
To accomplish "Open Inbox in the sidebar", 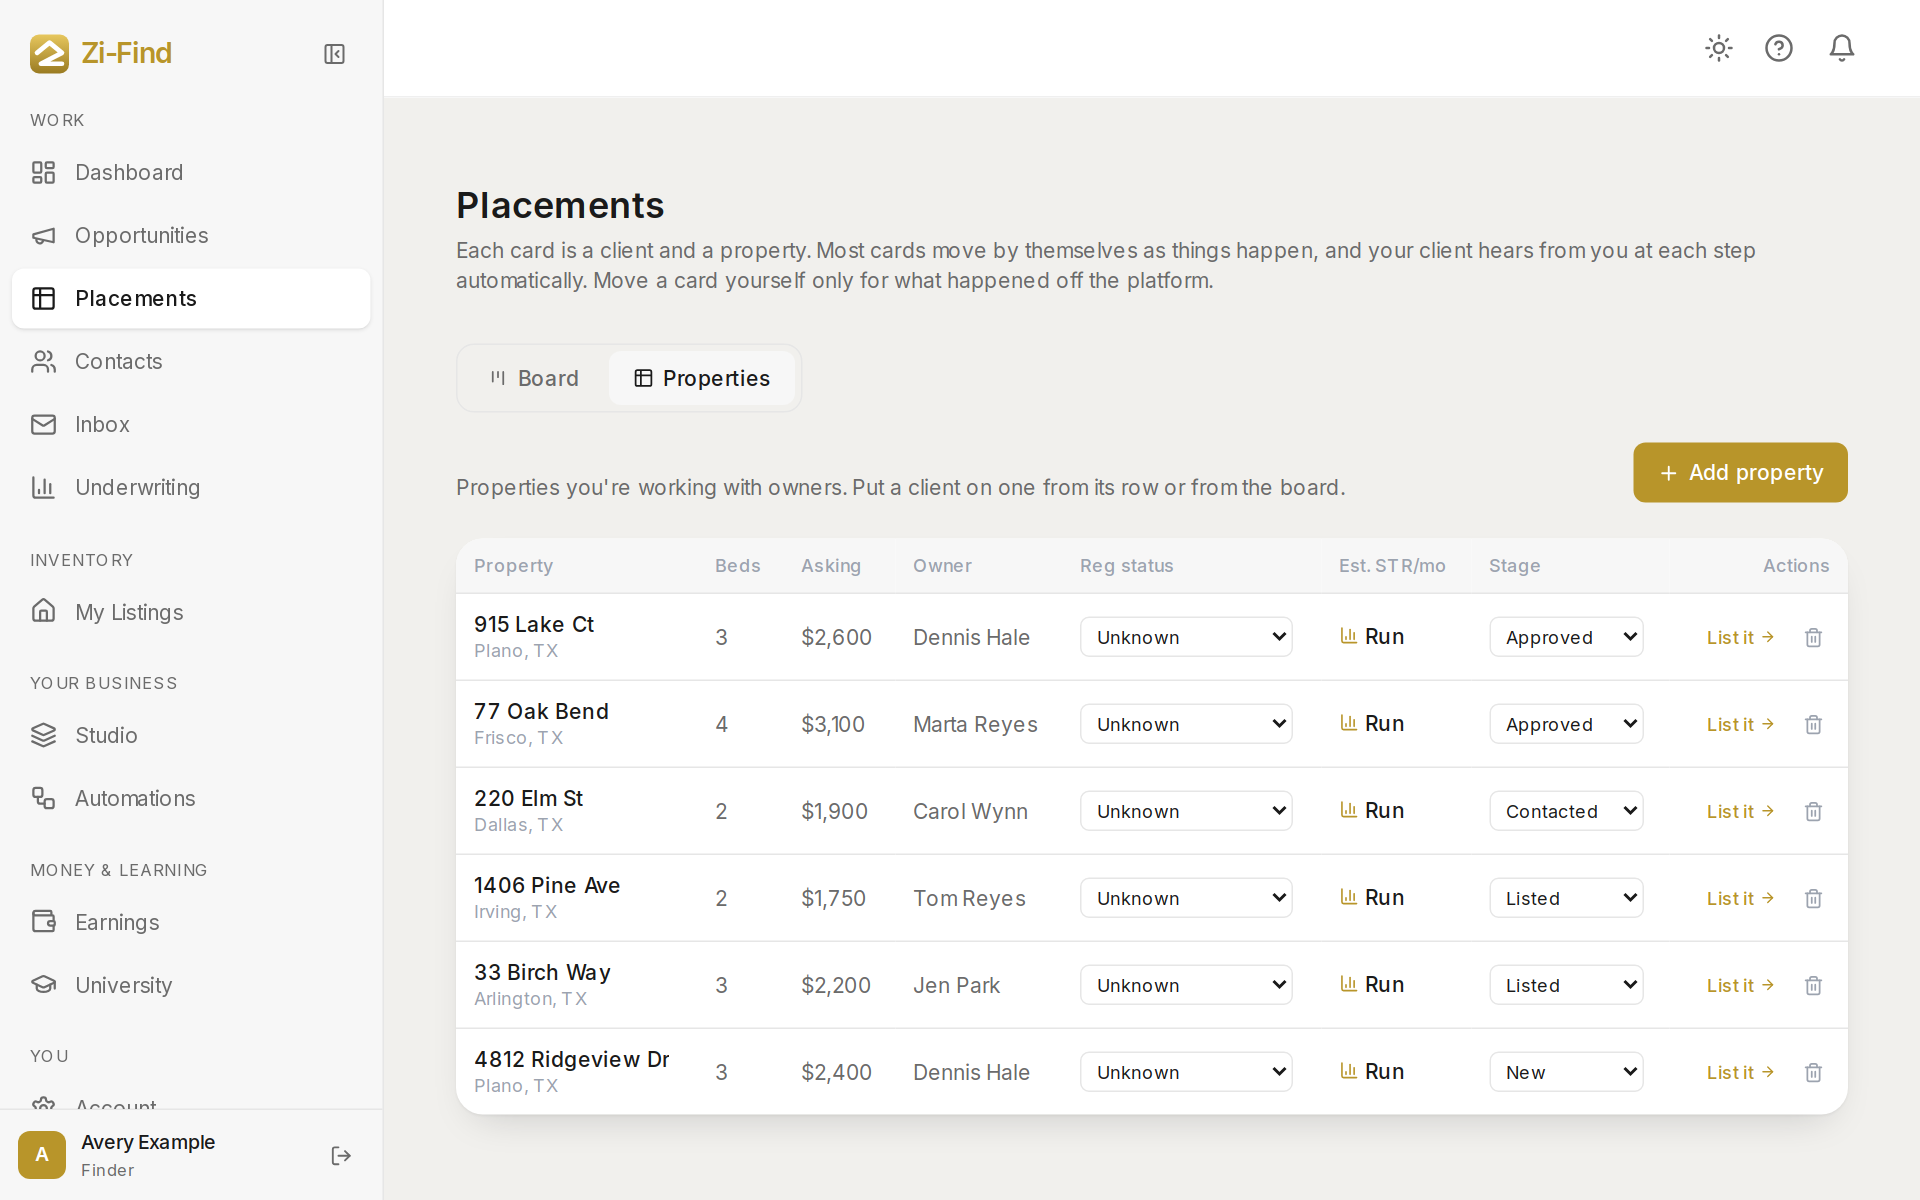I will (191, 424).
